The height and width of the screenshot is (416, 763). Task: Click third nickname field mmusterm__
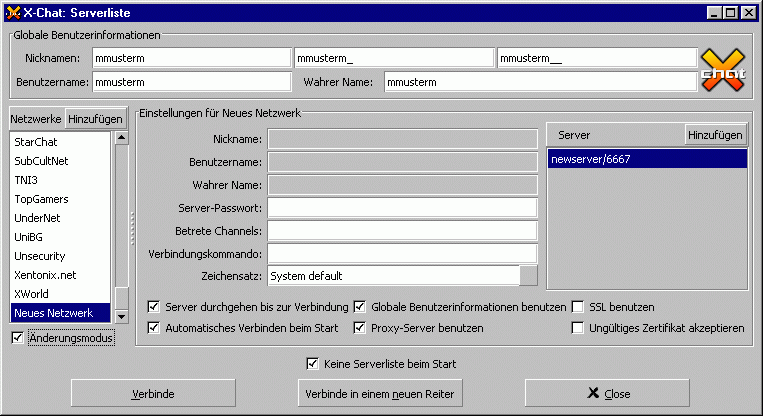point(597,58)
